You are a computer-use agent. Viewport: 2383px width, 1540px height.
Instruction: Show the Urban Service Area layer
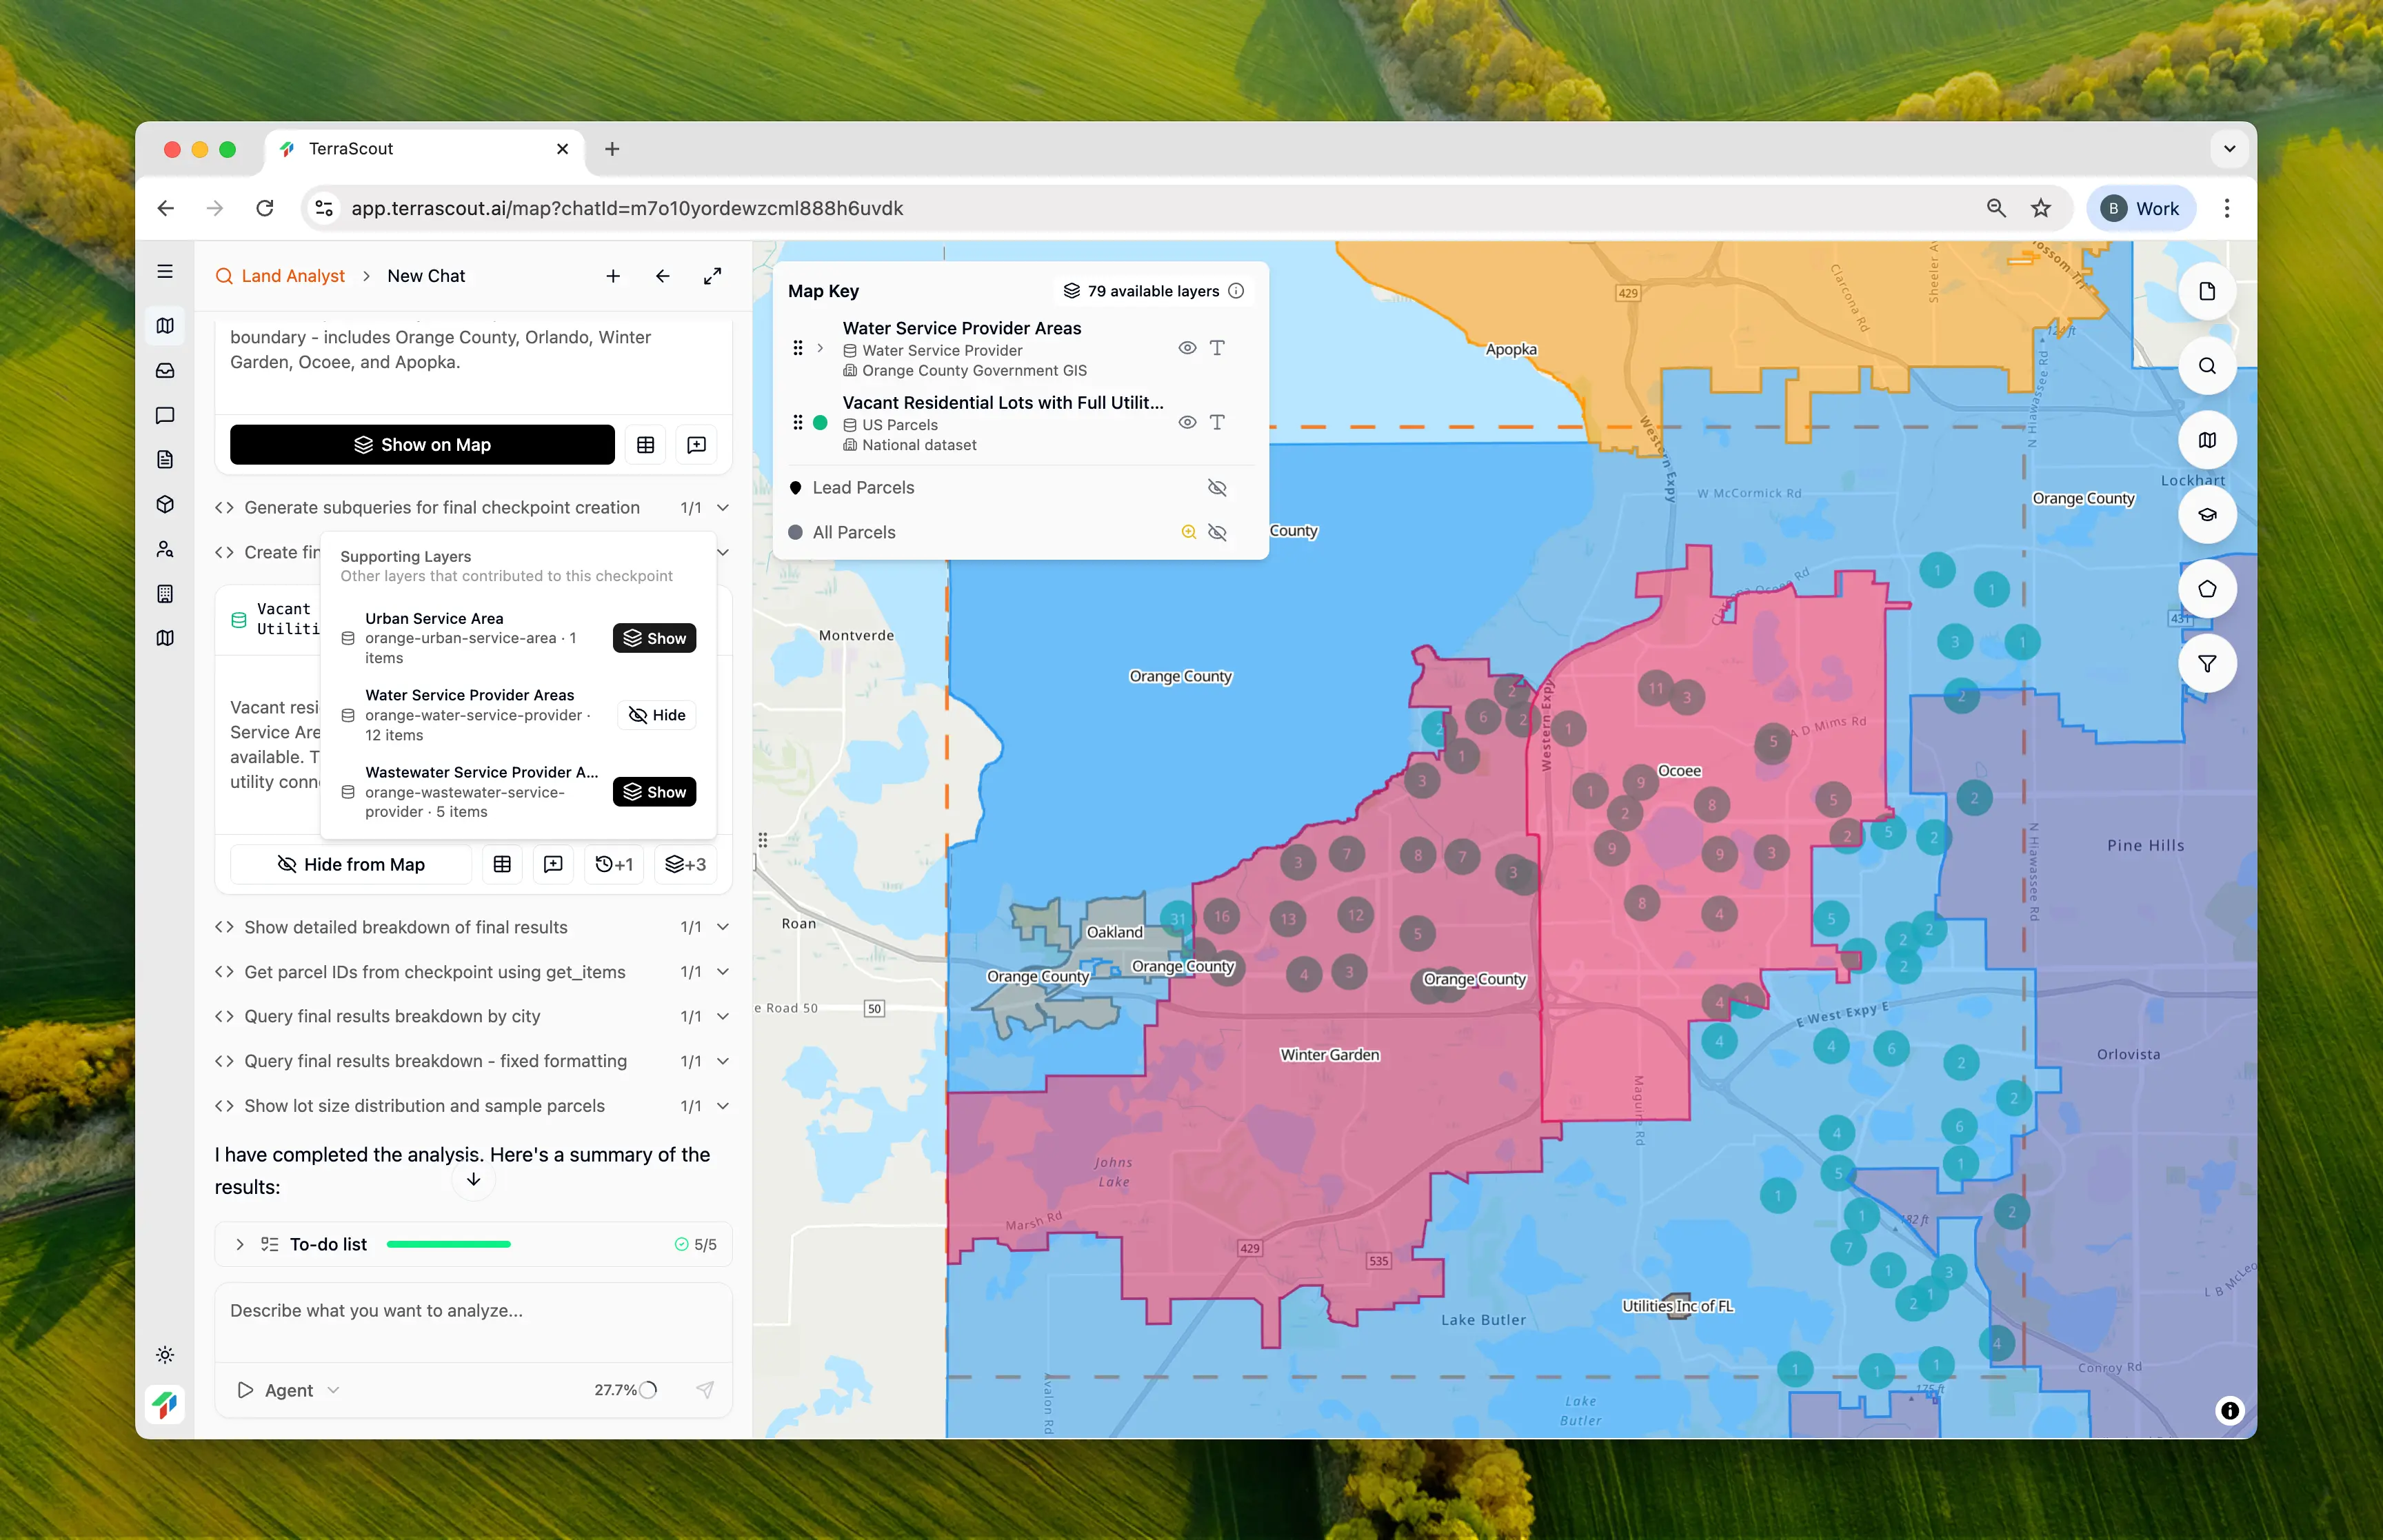(654, 638)
